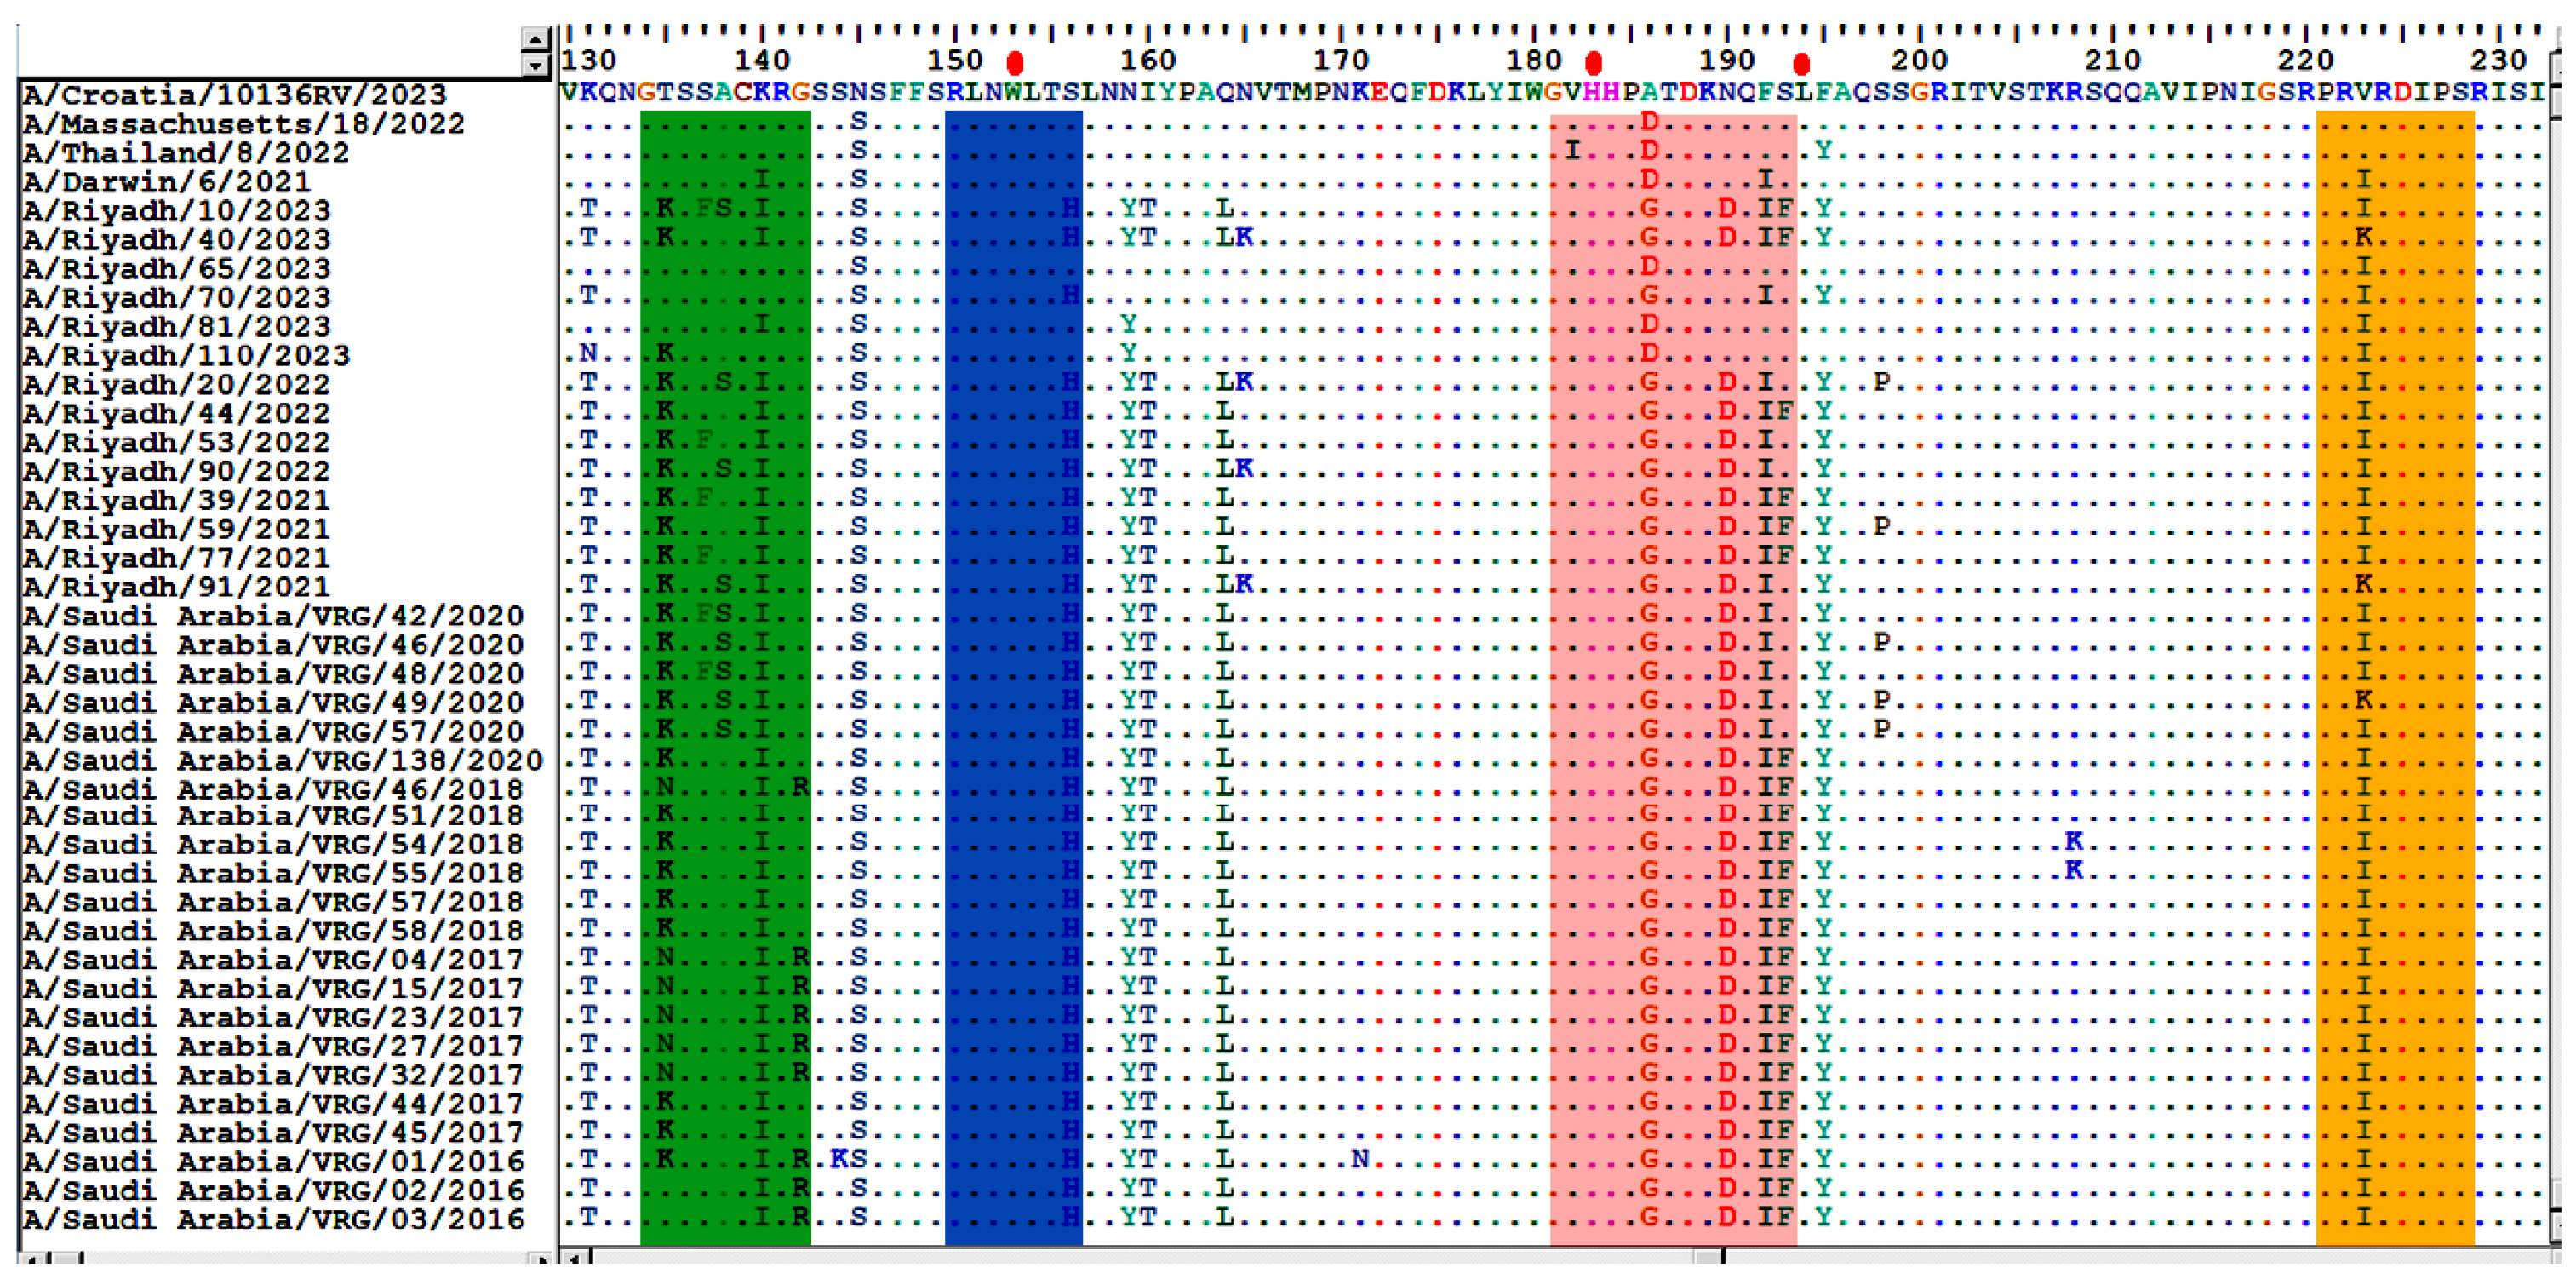Select the A/Darwin/6/2021 sequence row label

tap(167, 182)
